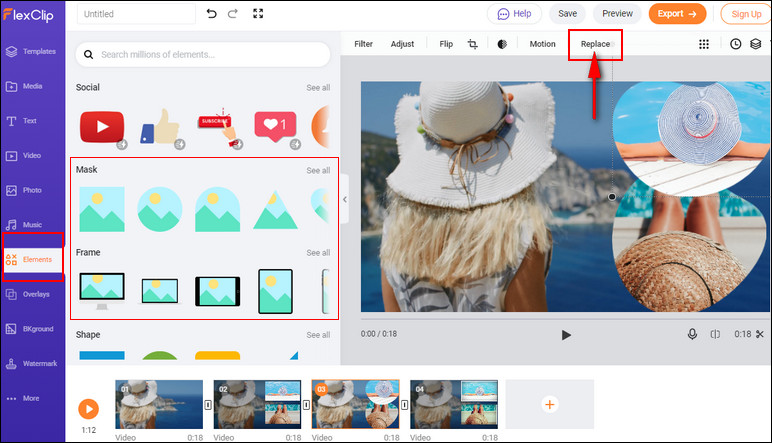The height and width of the screenshot is (443, 772).
Task: Open the More sidebar menu
Action: tap(23, 398)
